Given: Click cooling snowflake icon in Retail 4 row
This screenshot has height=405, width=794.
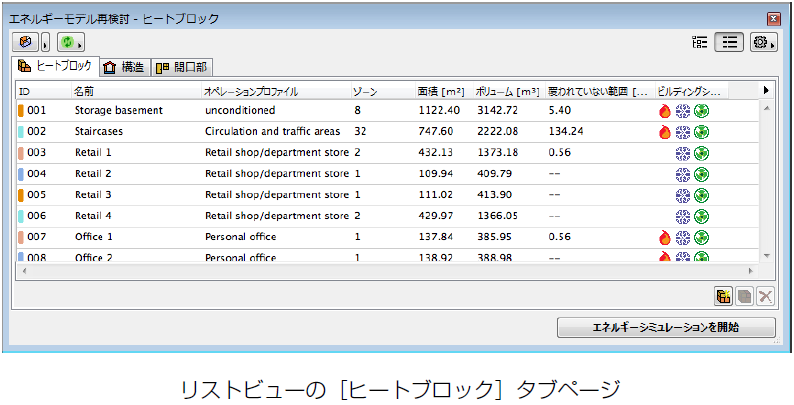Looking at the screenshot, I should (683, 216).
